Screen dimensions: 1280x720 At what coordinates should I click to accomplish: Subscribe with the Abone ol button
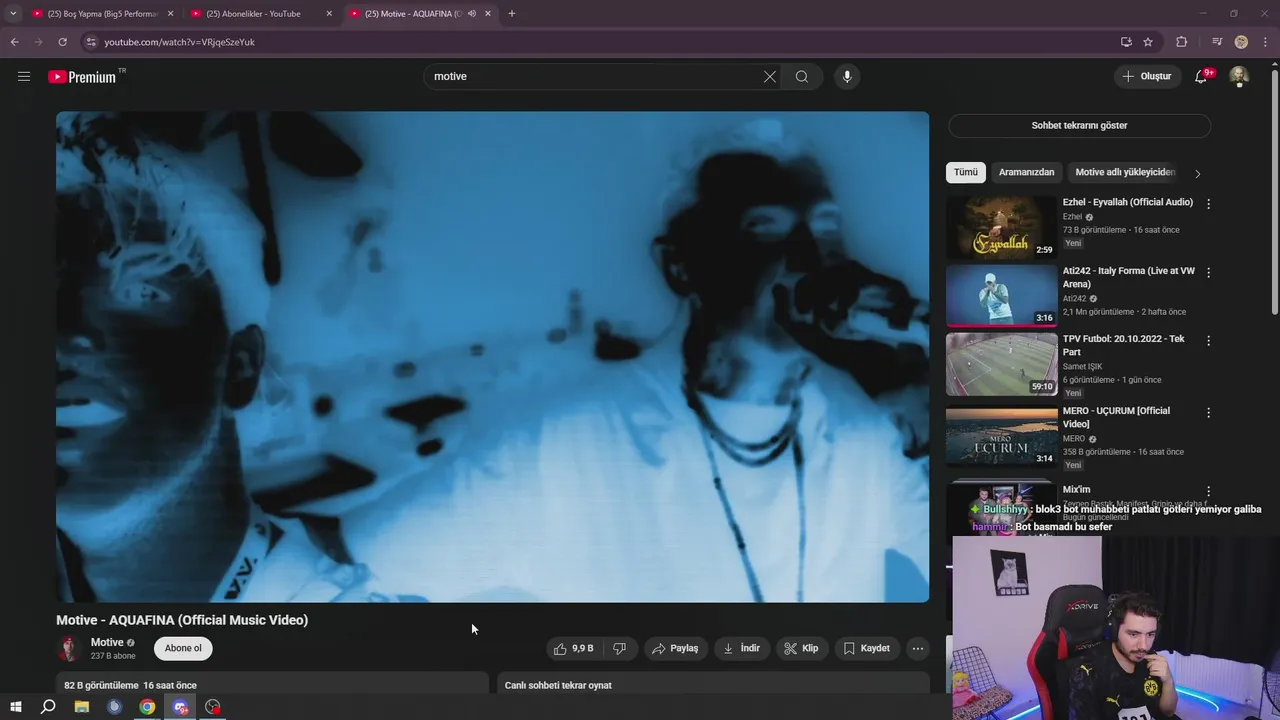coord(183,648)
